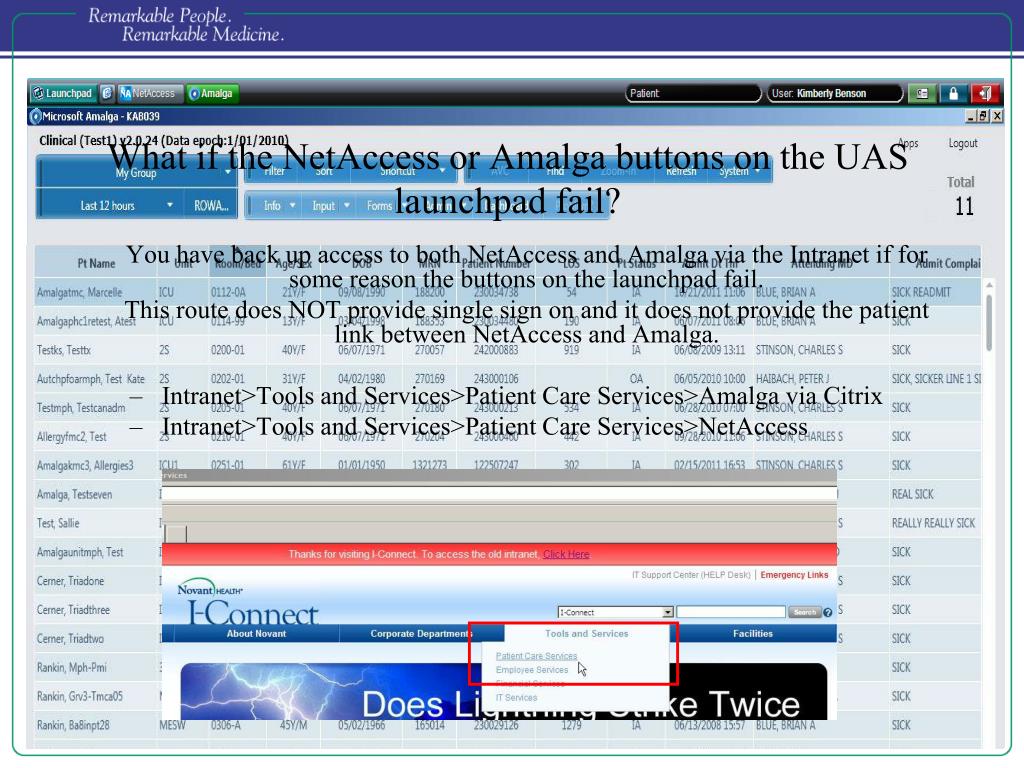Viewport: 1024px width, 768px height.
Task: Select the Testks, Testtx patient row
Action: pyautogui.click(x=508, y=350)
